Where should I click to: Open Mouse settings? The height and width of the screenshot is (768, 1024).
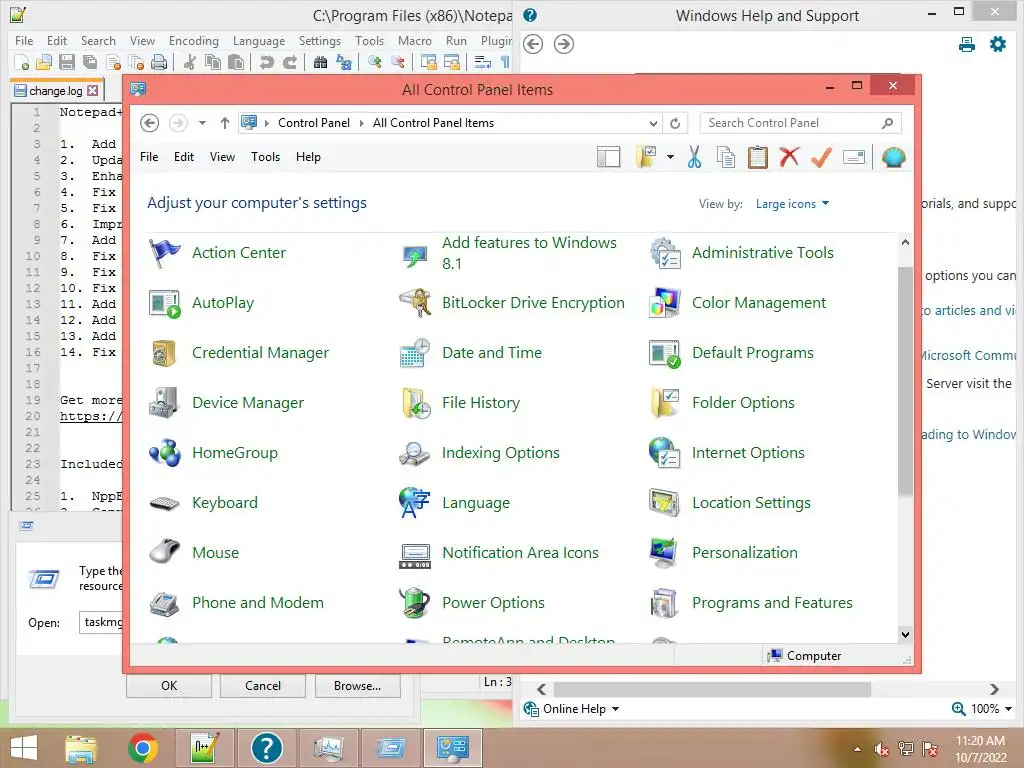[193, 552]
